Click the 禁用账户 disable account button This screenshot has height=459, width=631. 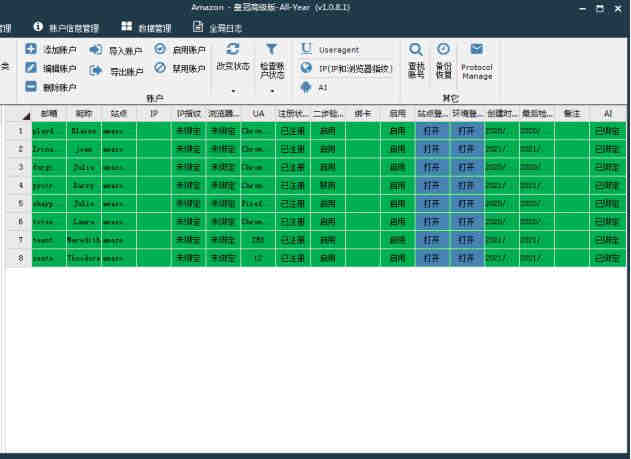tap(180, 68)
